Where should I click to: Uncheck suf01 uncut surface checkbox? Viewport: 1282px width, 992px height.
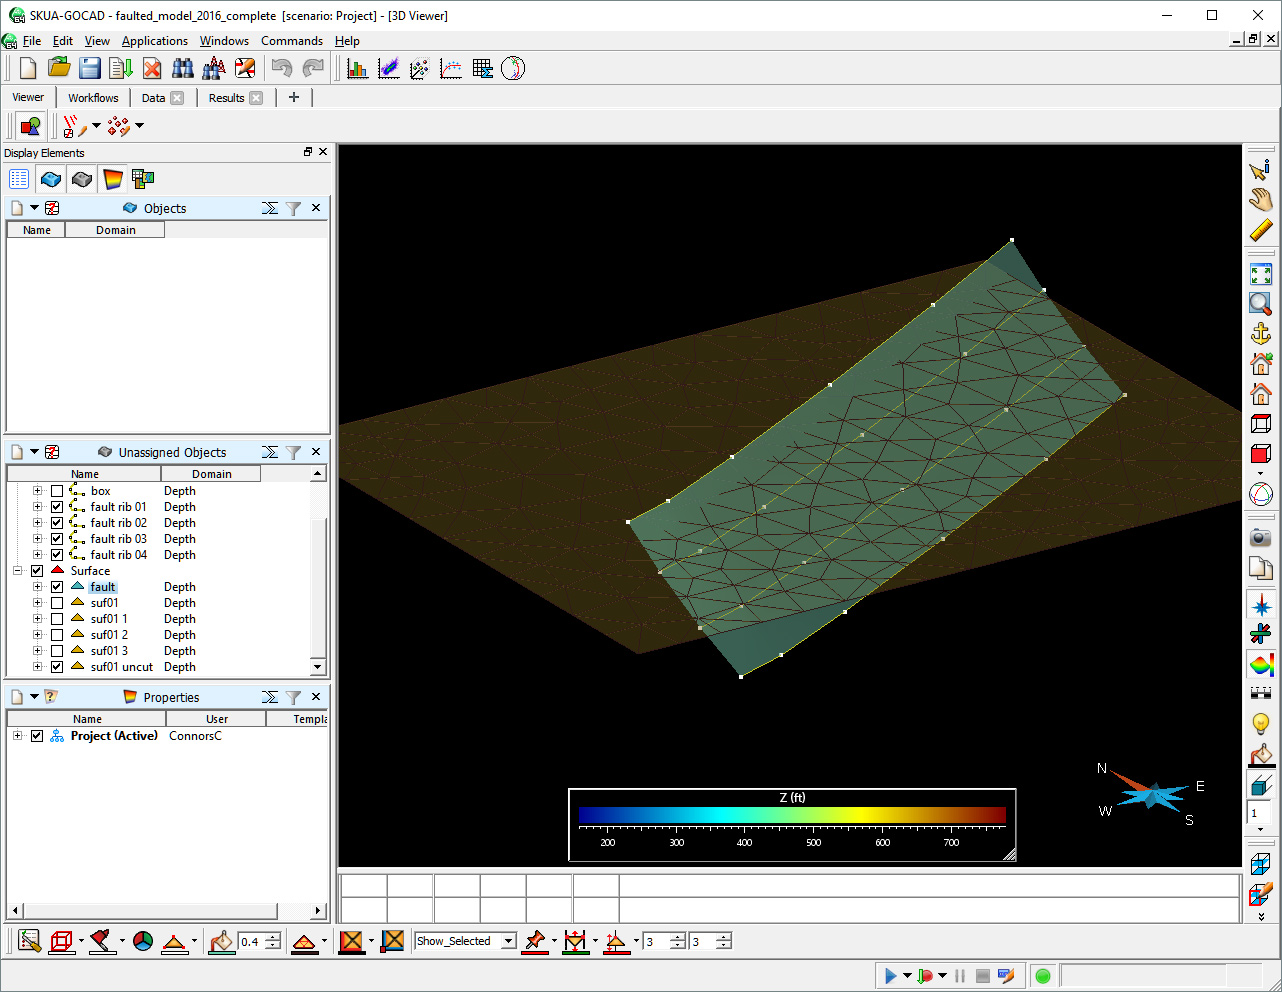[x=57, y=667]
